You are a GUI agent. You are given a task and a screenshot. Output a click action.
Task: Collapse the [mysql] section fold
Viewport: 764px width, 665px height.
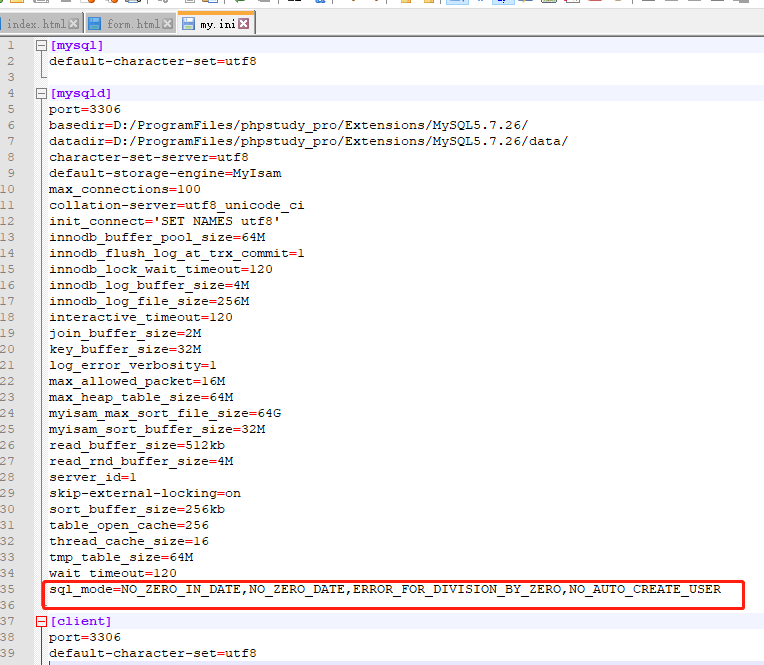point(41,46)
